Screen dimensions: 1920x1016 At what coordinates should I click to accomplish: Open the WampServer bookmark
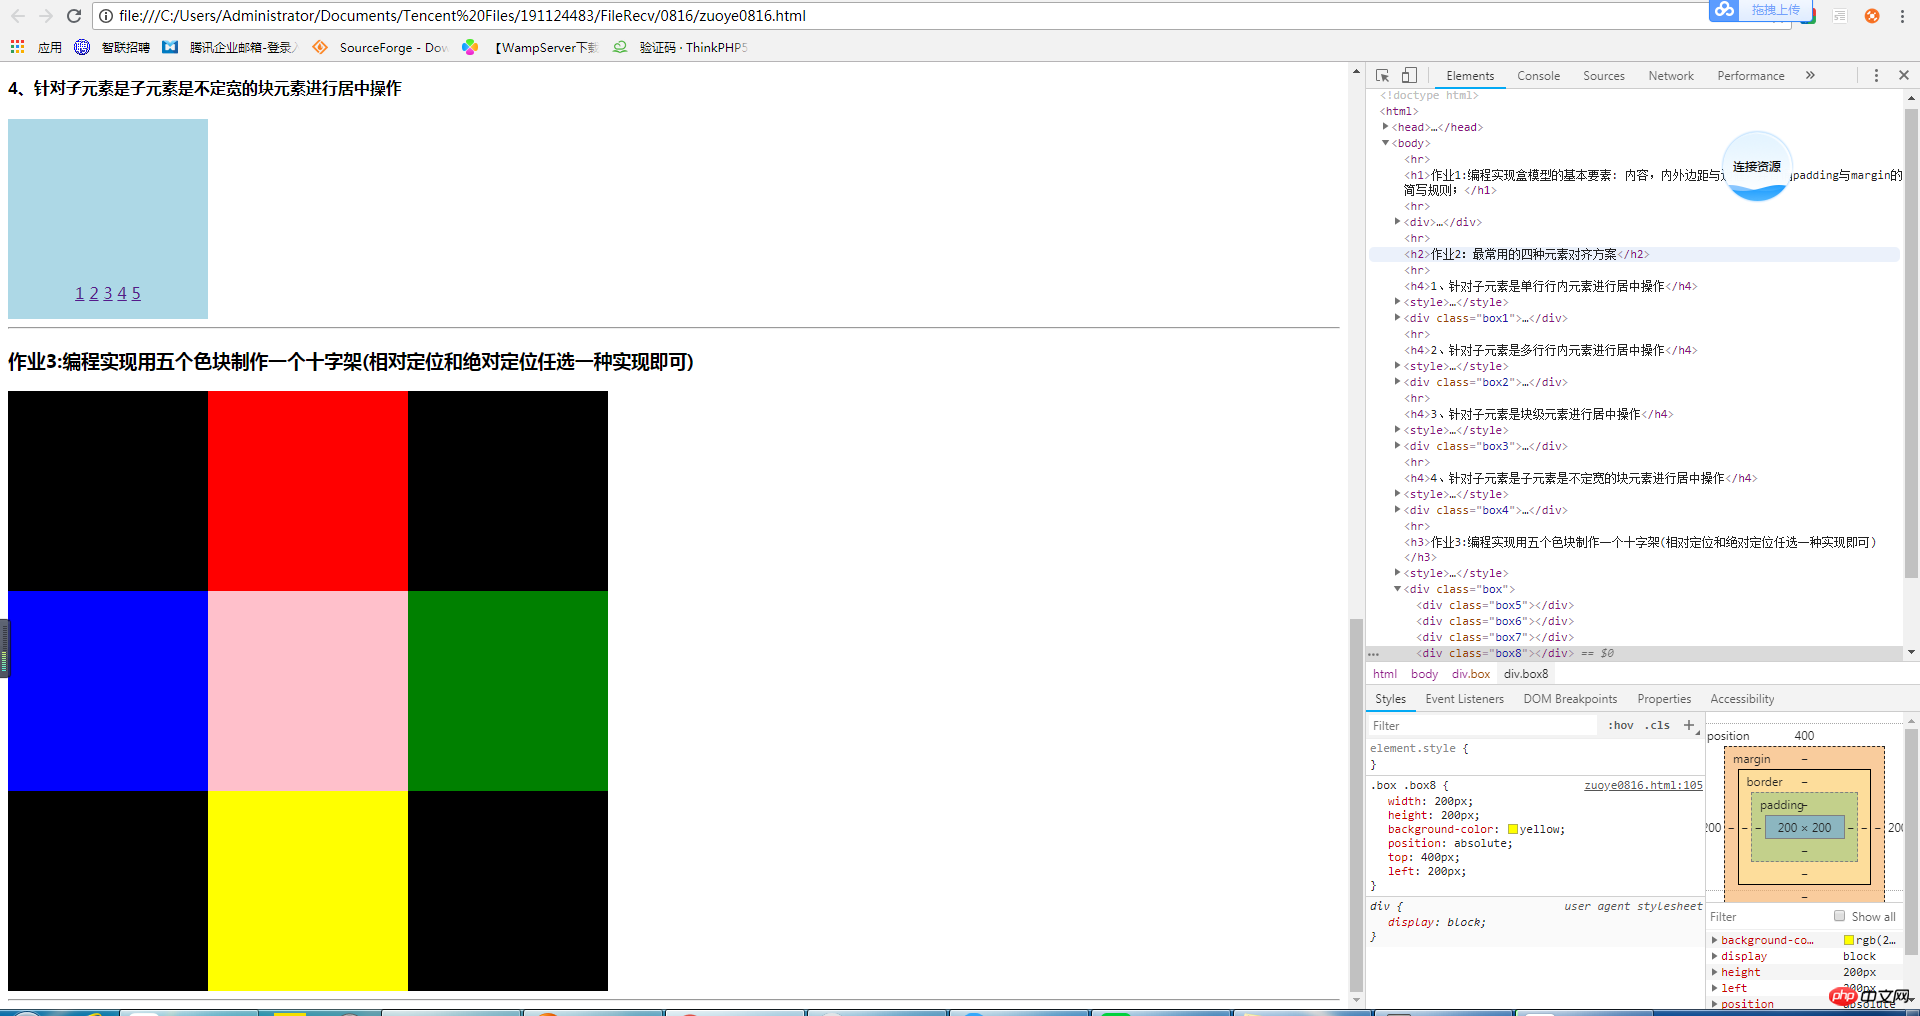point(530,47)
